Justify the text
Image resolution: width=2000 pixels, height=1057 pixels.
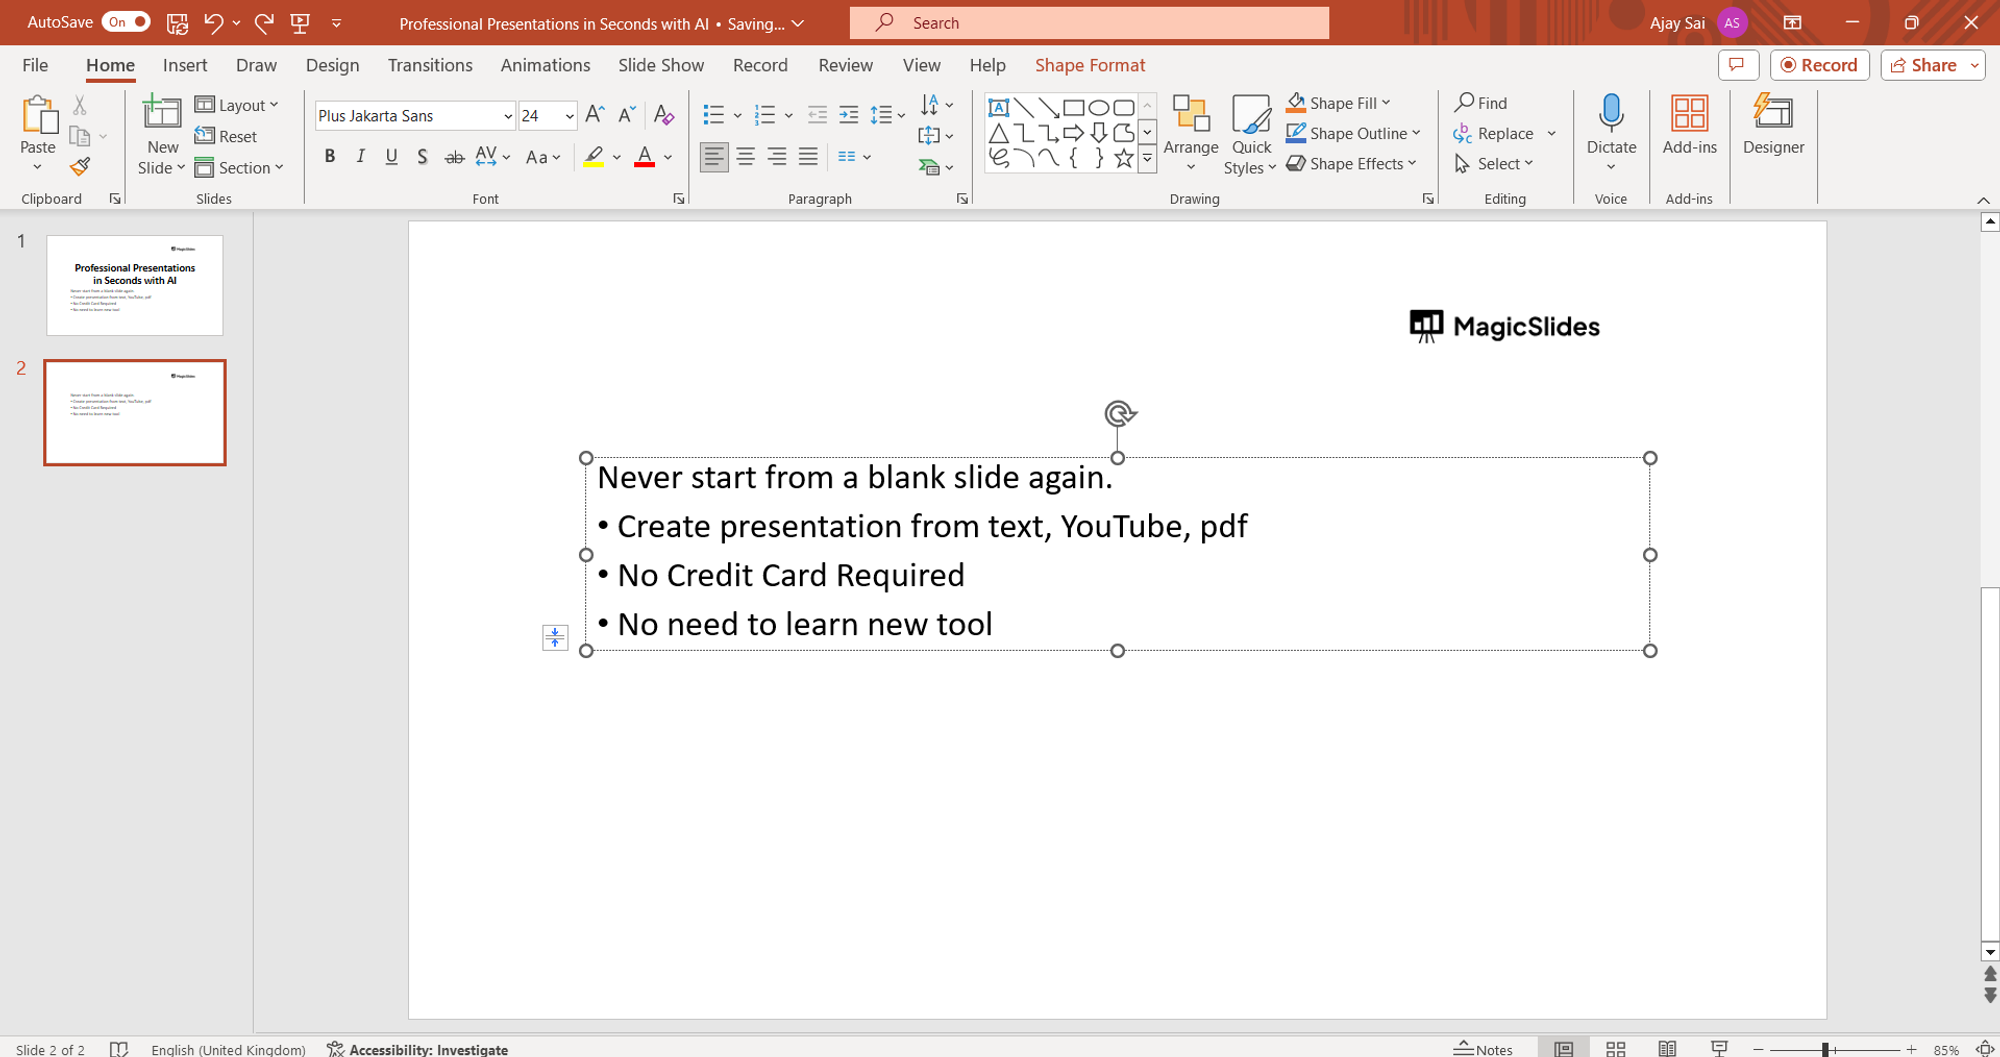[x=808, y=156]
